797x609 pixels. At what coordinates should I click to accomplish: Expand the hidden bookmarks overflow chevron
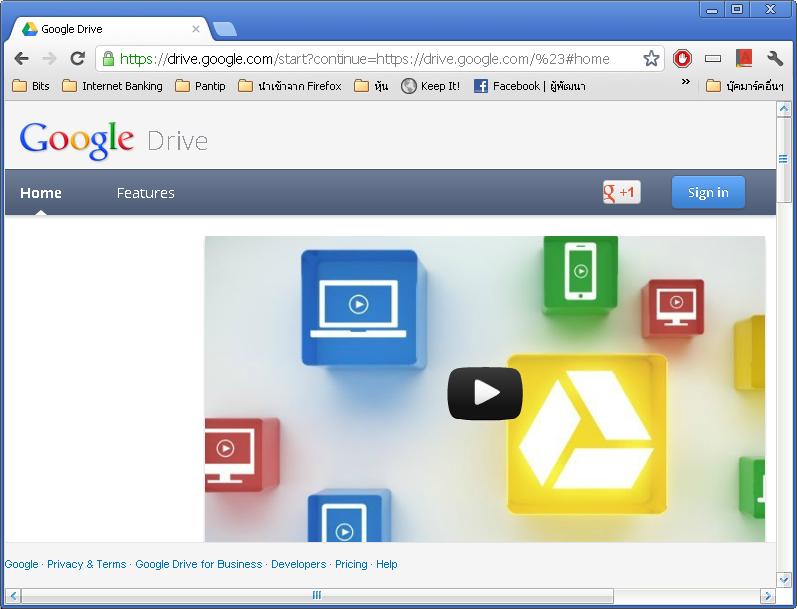686,83
